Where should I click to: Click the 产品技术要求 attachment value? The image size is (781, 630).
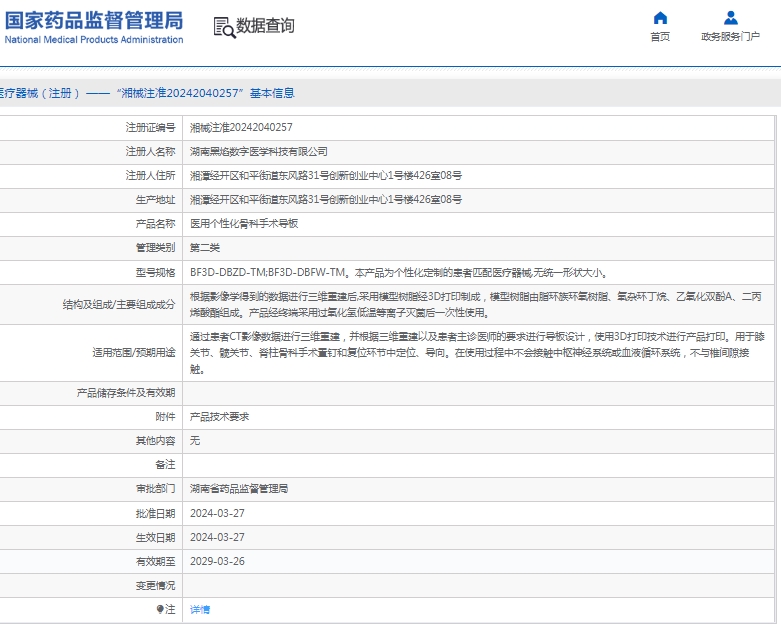pos(219,417)
